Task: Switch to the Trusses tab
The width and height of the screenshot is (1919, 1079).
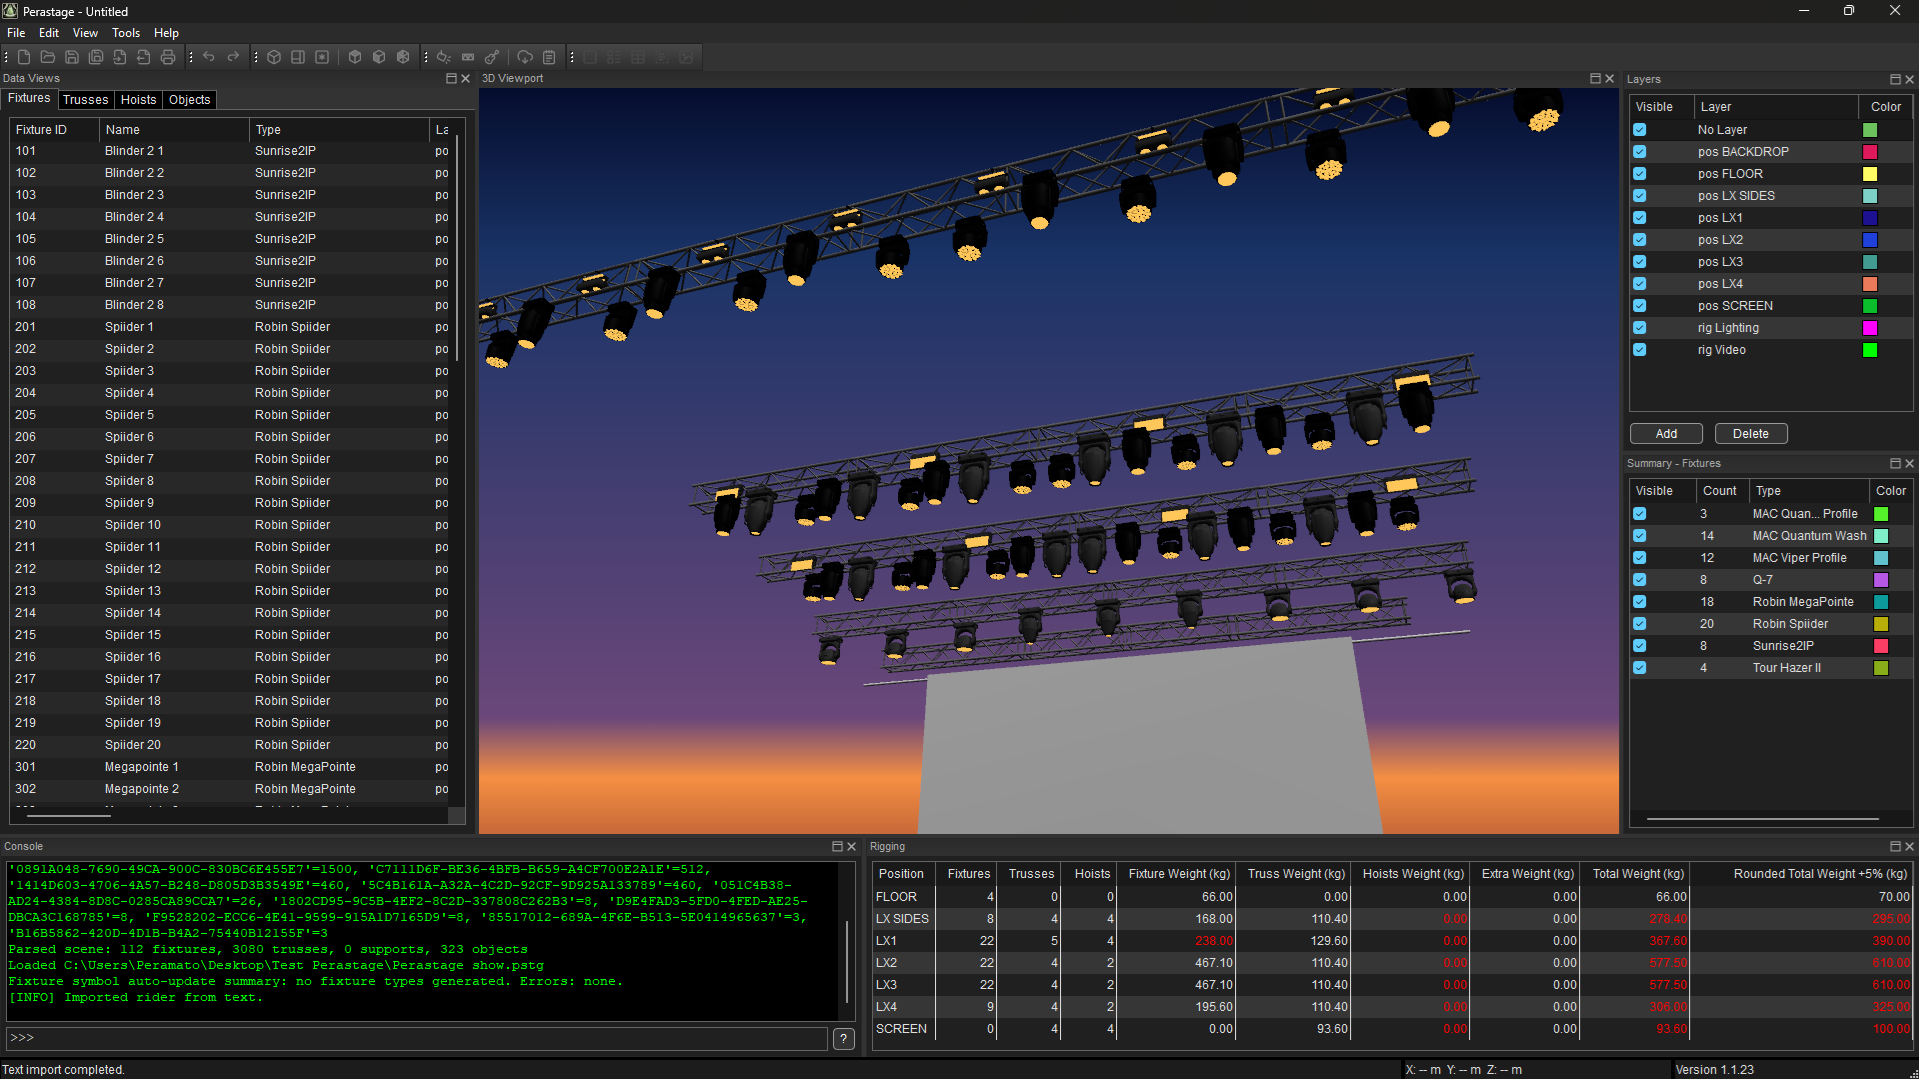Action: [85, 100]
